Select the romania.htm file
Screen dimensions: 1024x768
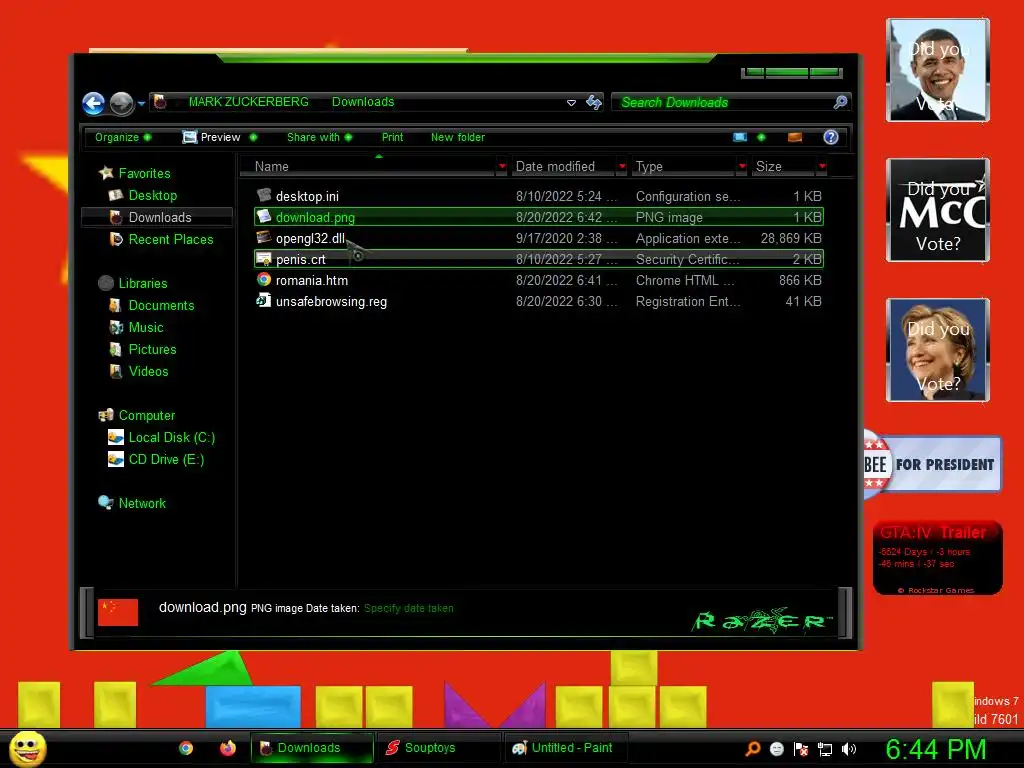click(x=539, y=280)
